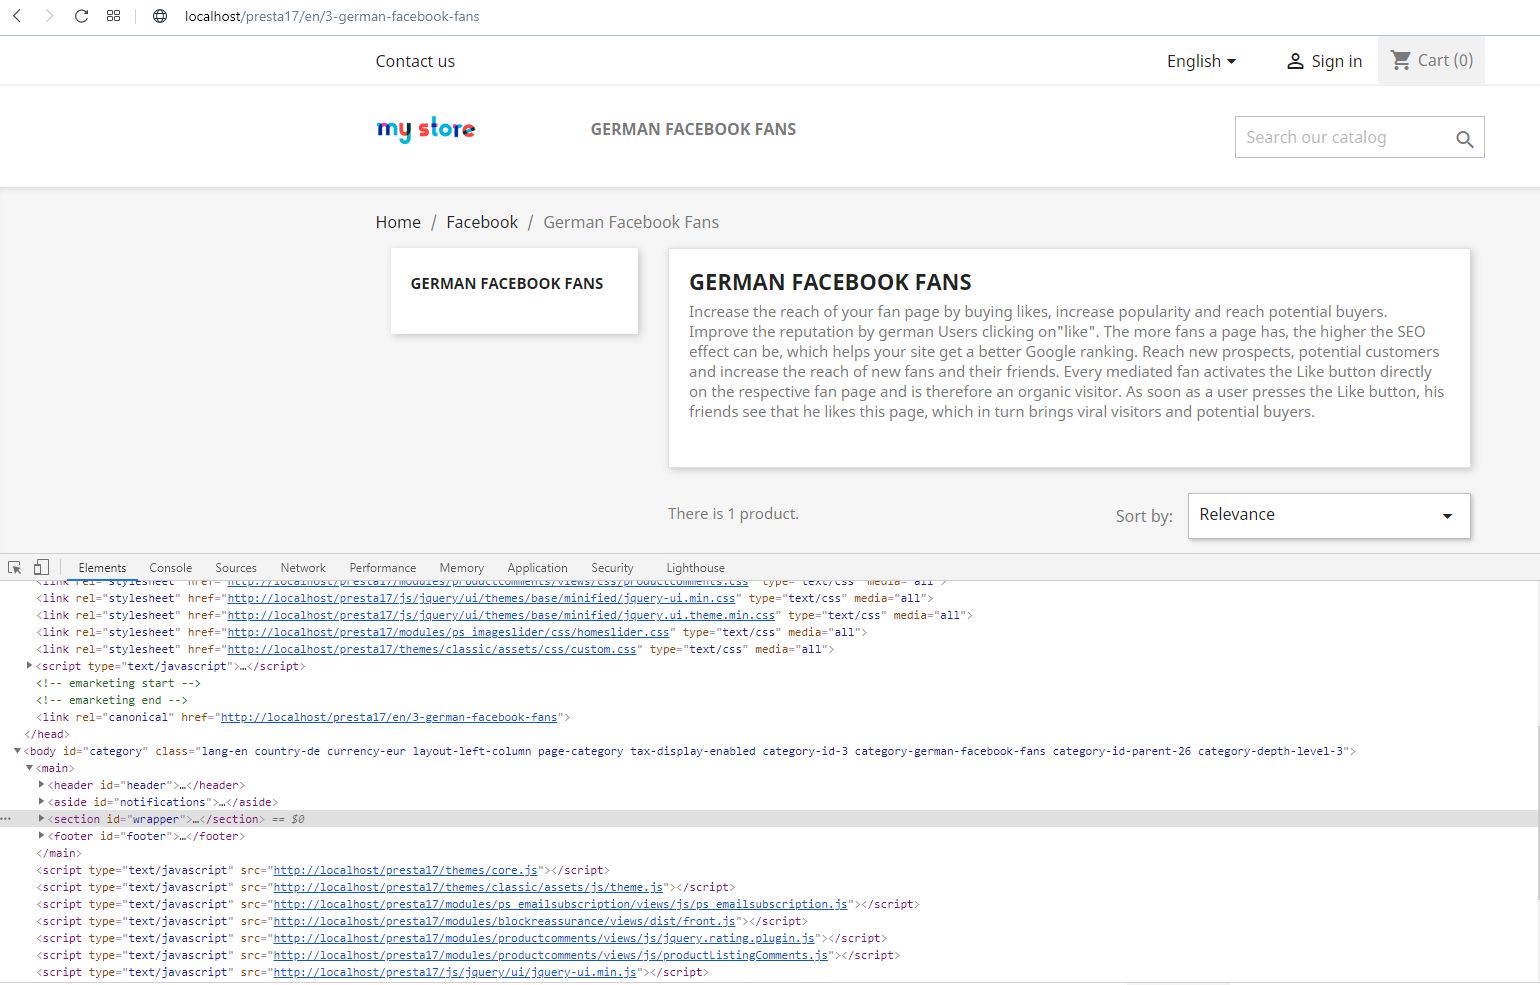The image size is (1540, 985).
Task: Switch to the Security tab
Action: coord(612,567)
